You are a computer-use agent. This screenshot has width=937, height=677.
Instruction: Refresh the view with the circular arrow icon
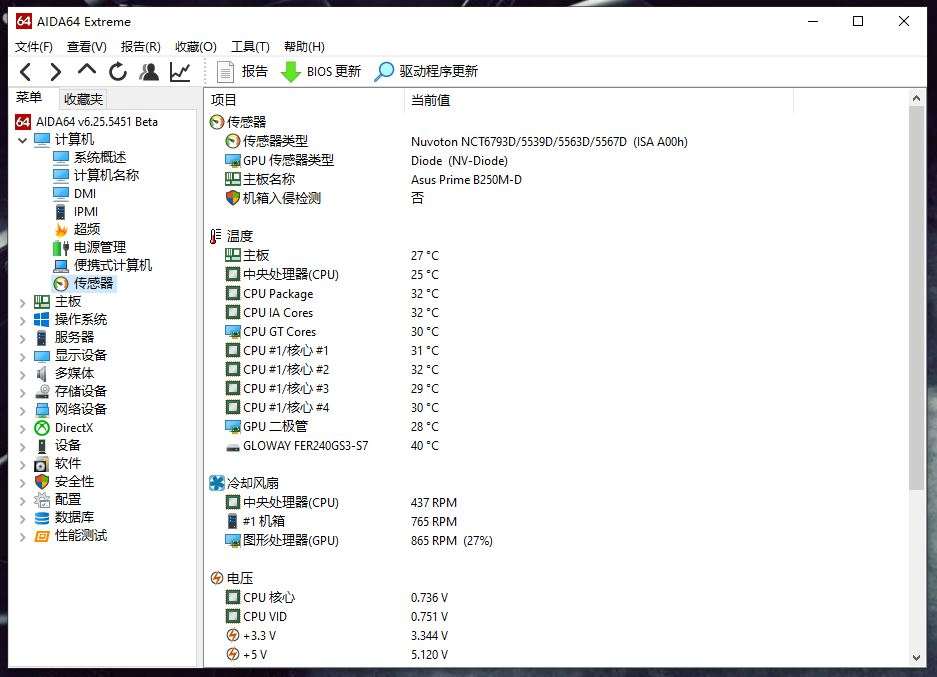pos(118,72)
